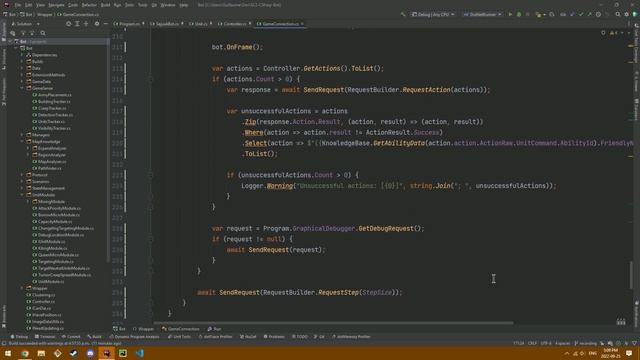Viewport: 640px width, 360px height.
Task: Click magnifier search icon in Solution explorer toolbar
Action: tap(43, 33)
